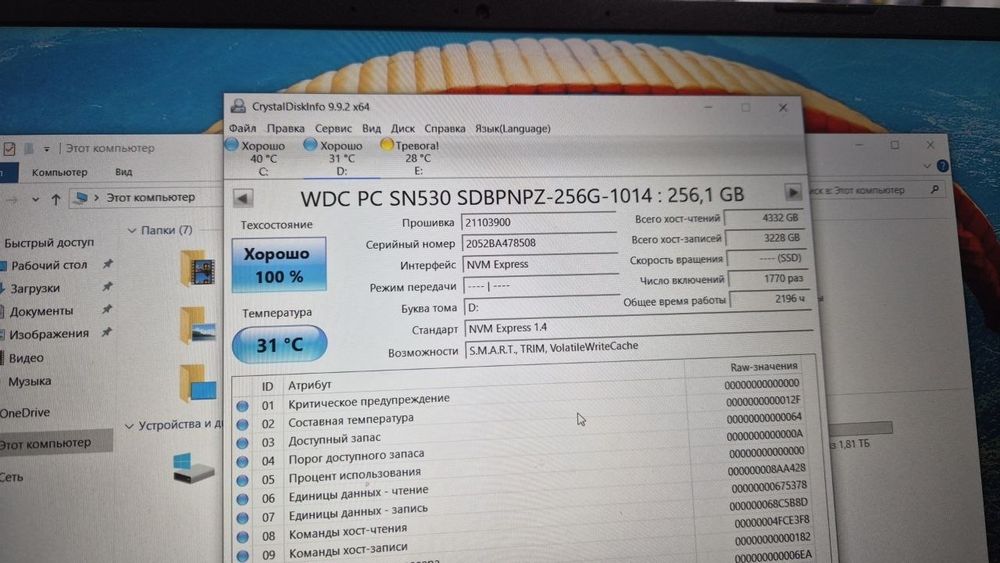
Task: Select the Videos folder icon with film strip
Action: pos(198,268)
